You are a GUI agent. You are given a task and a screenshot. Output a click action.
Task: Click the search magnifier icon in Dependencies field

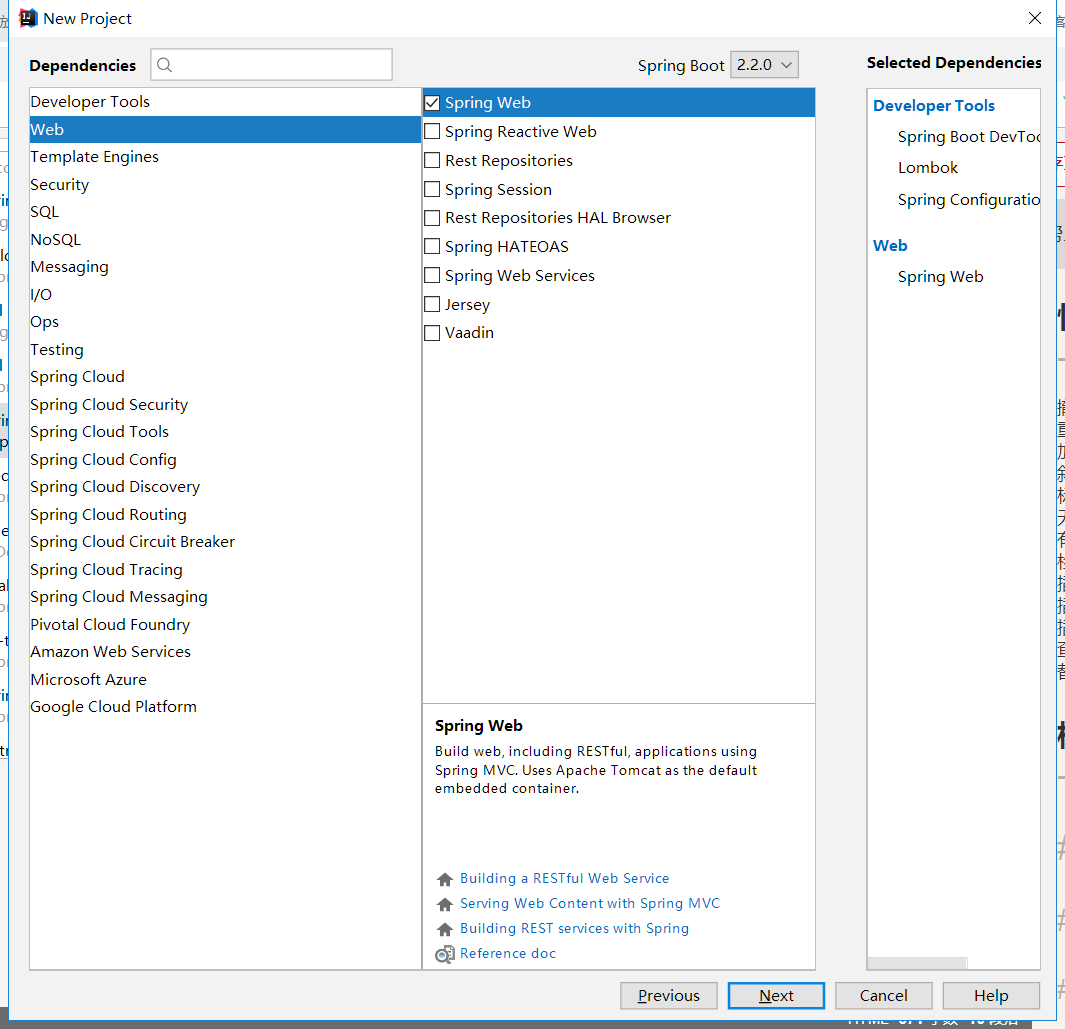point(164,65)
